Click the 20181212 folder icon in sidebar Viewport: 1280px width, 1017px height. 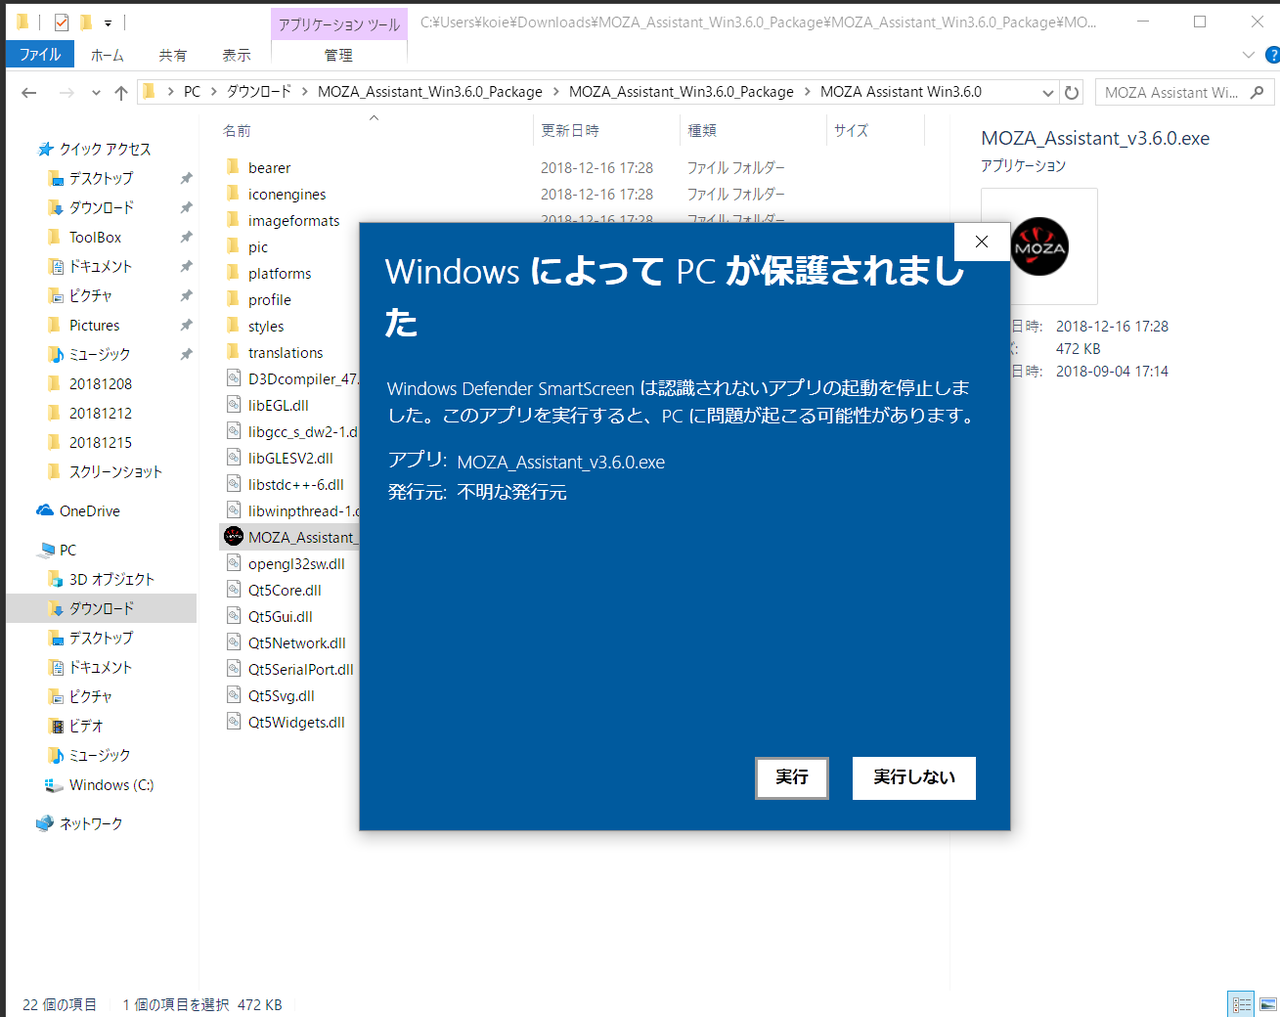[55, 413]
